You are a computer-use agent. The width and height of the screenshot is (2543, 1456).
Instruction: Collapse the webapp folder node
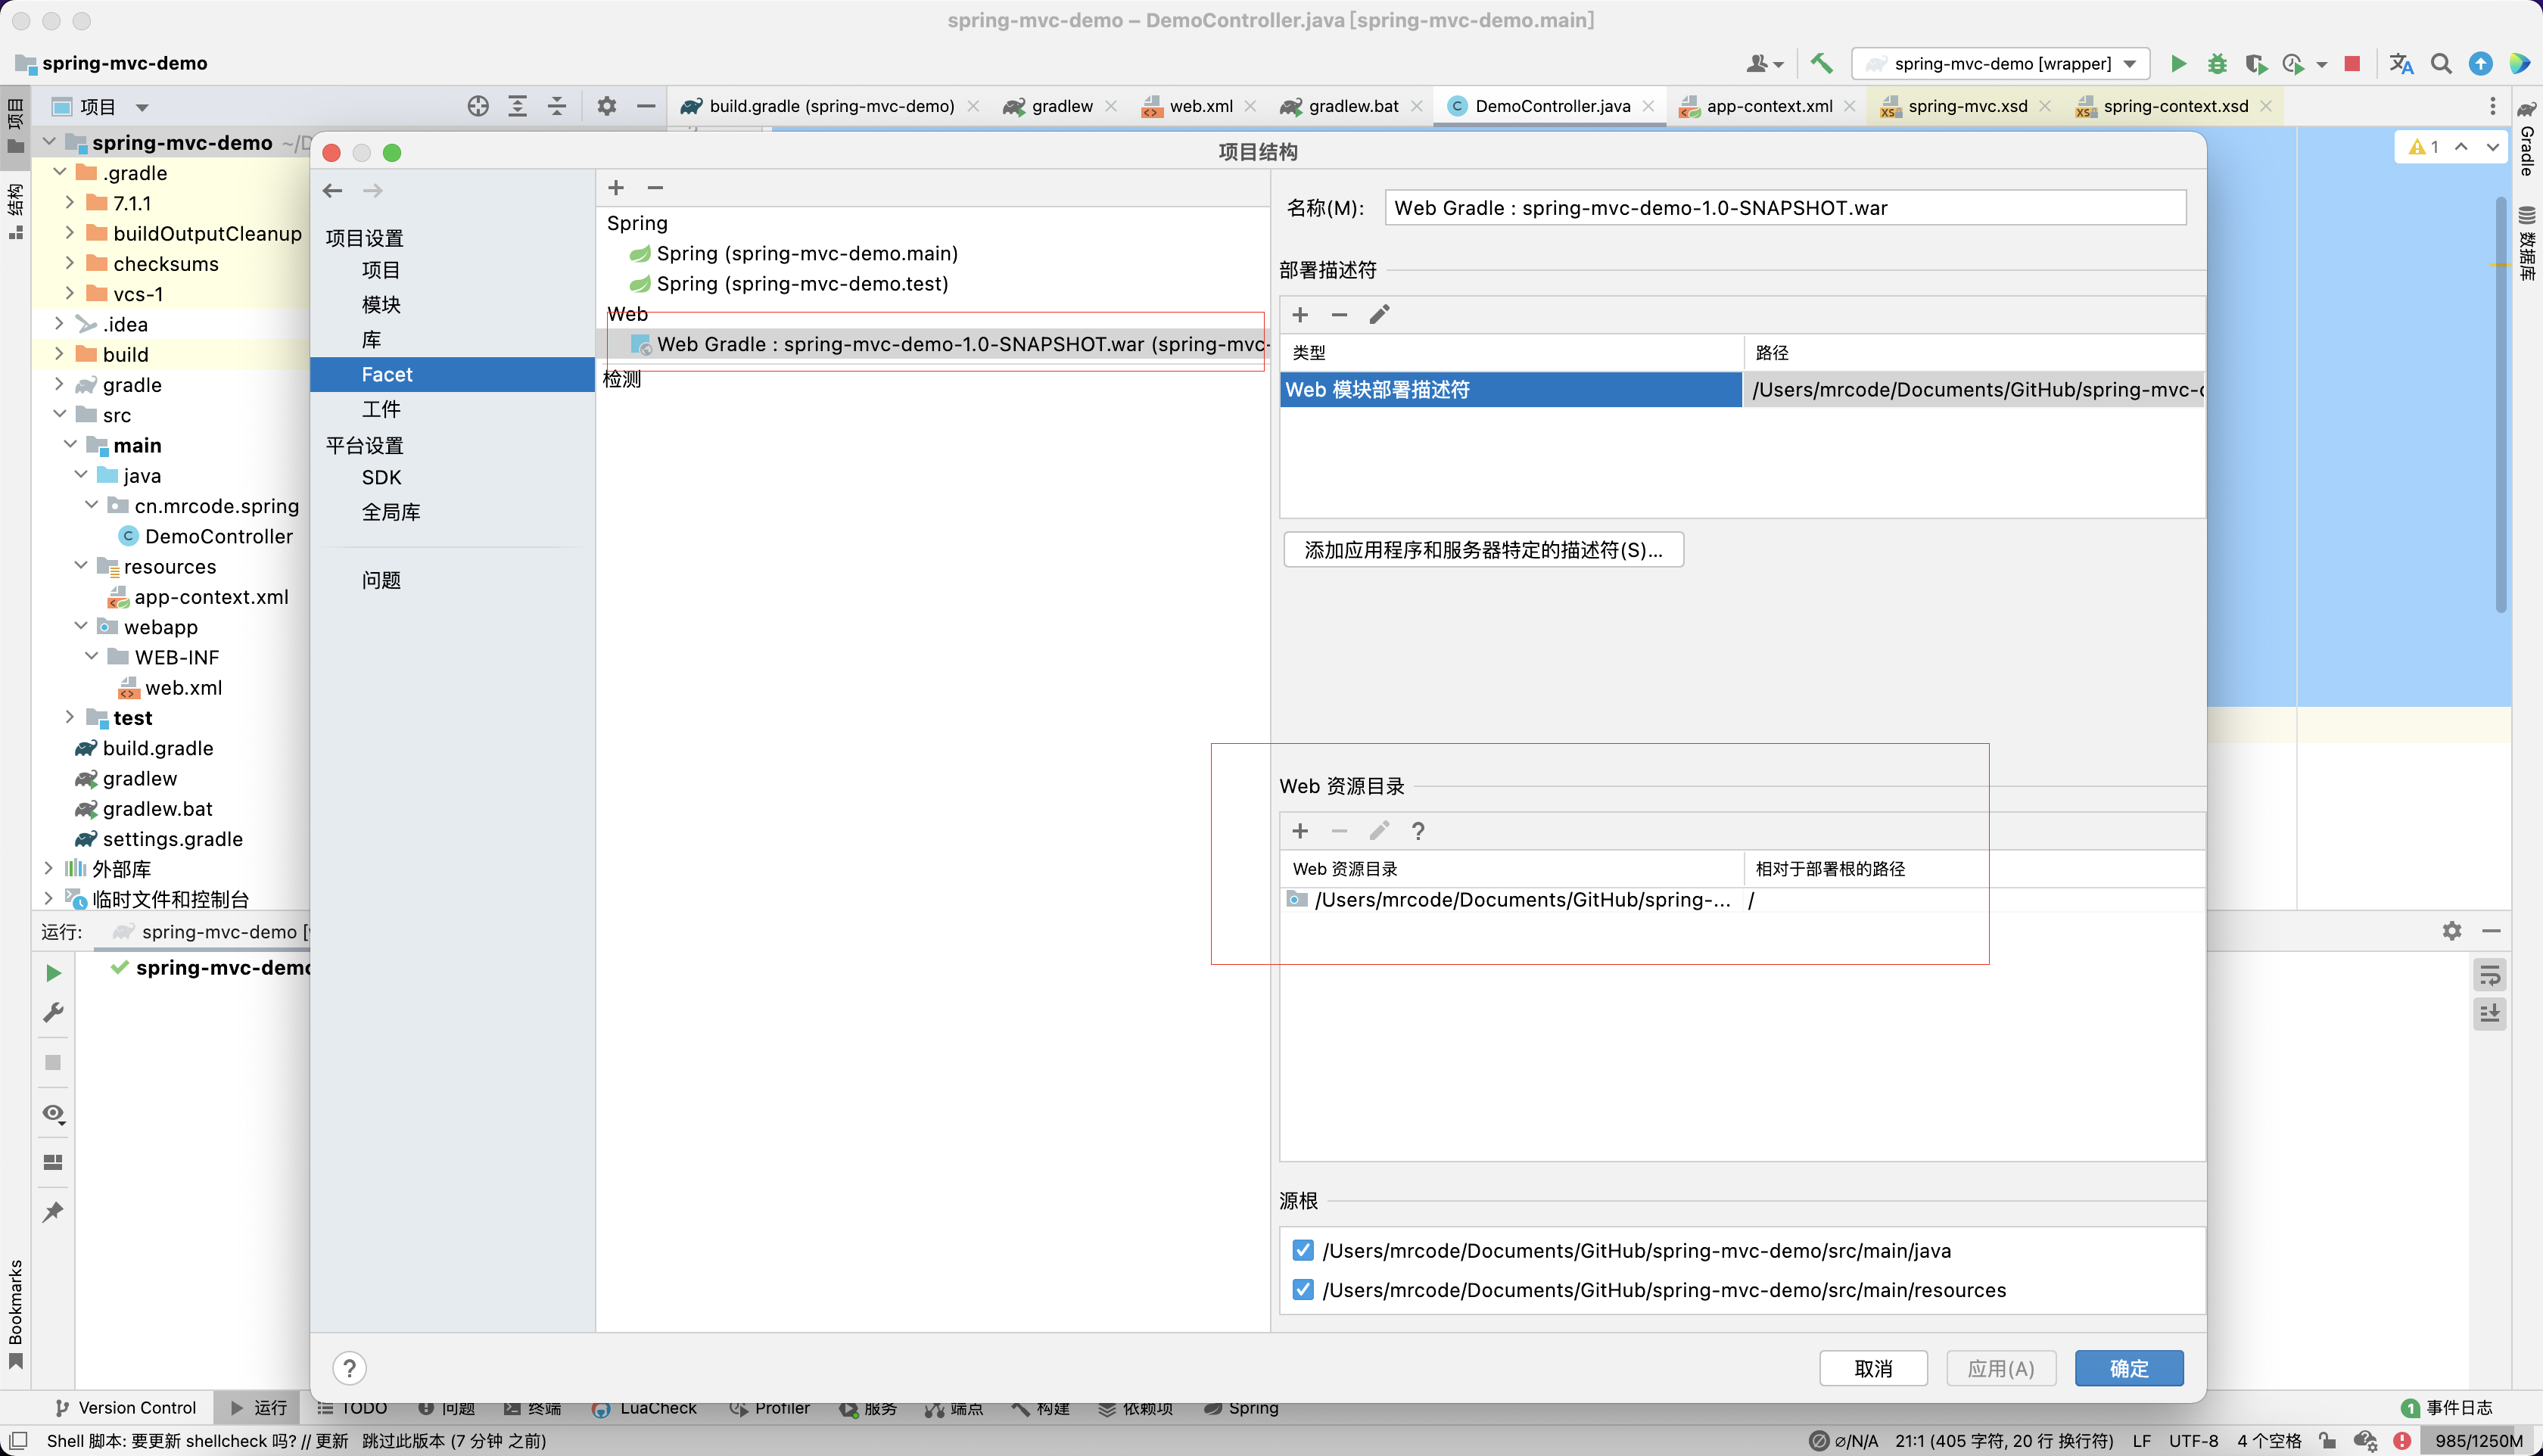click(x=81, y=626)
